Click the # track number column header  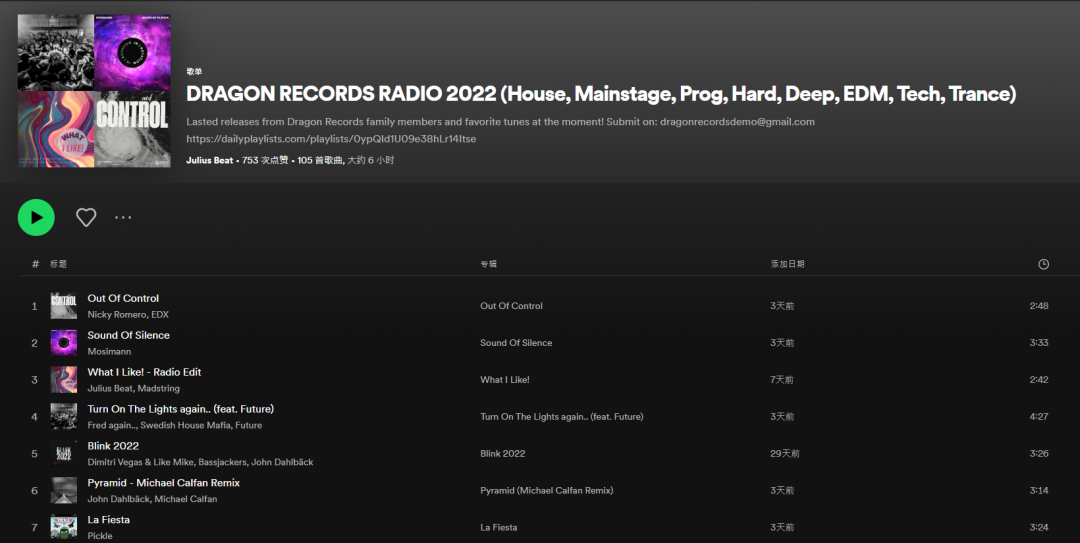35,264
